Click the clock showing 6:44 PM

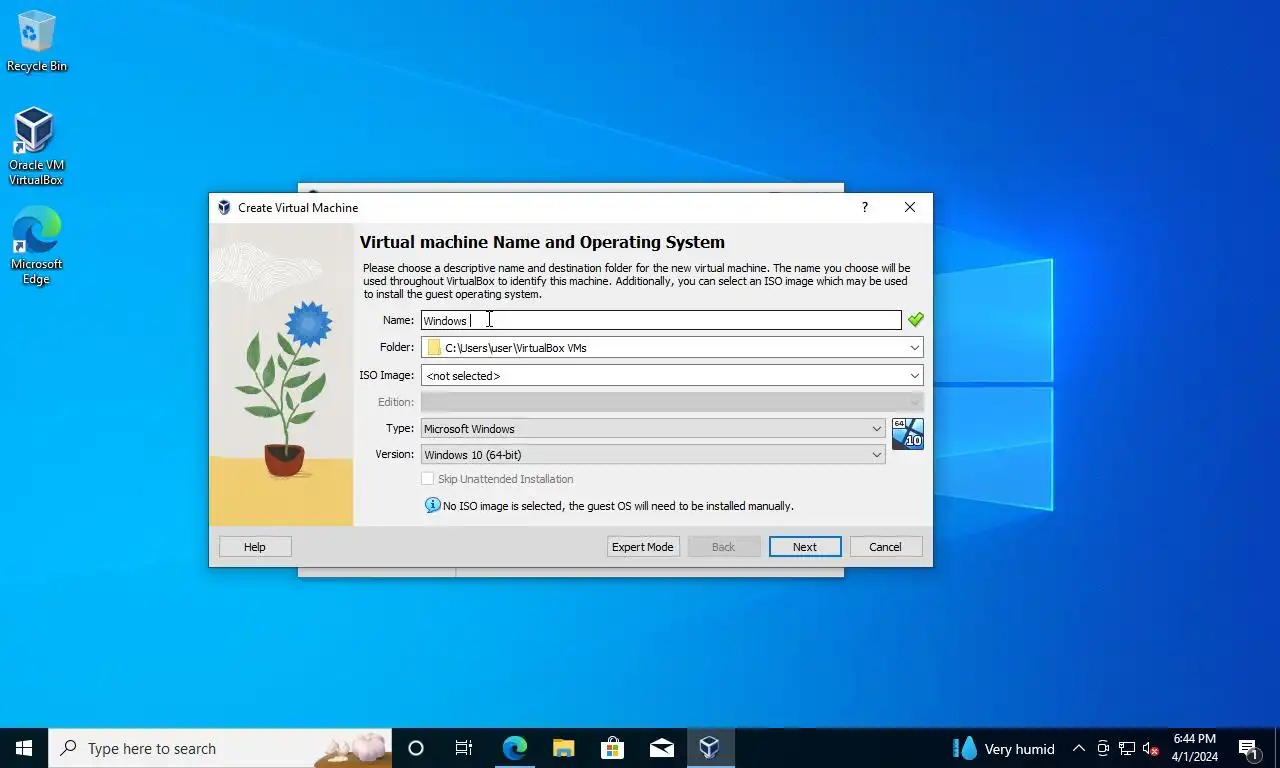[x=1195, y=748]
